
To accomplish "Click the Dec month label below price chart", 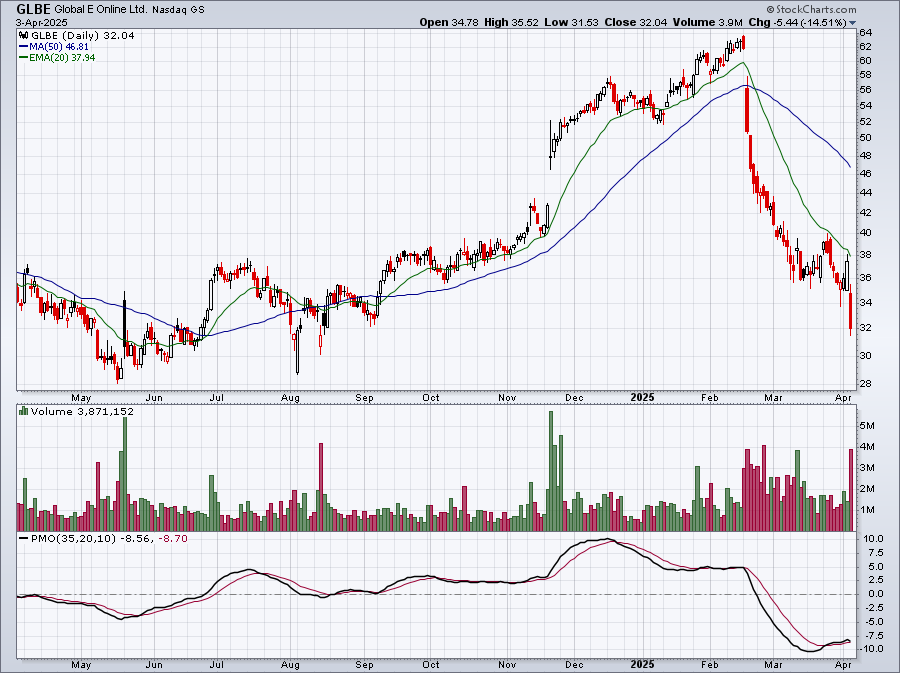I will pos(574,397).
